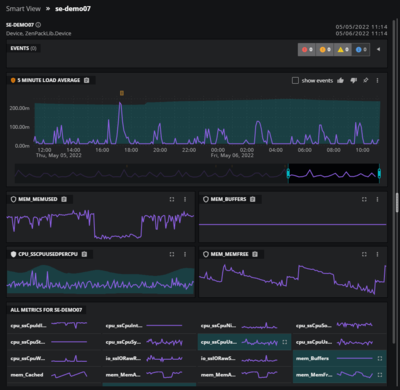This screenshot has width=400, height=390.
Task: Select the mem_Cached metric row
Action: (x=54, y=375)
